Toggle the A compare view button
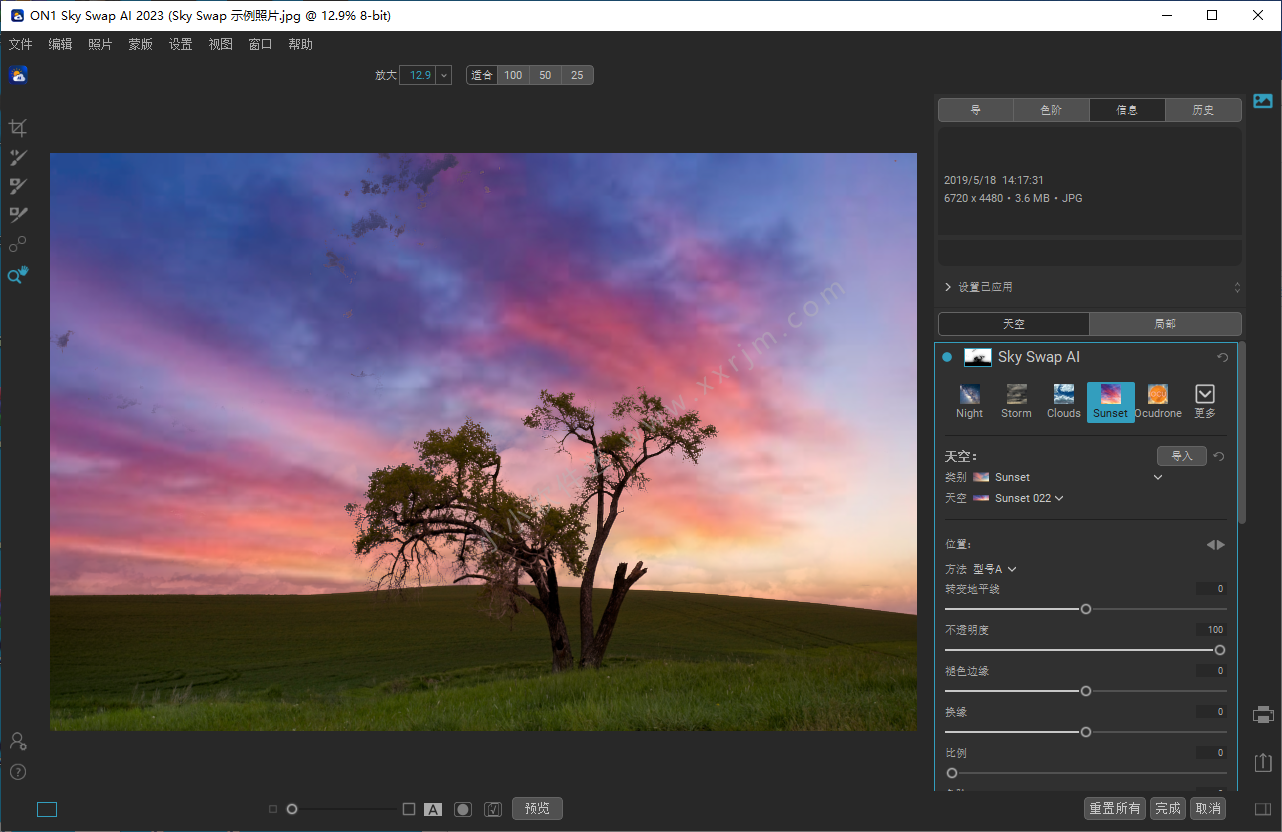The width and height of the screenshot is (1282, 832). [433, 809]
